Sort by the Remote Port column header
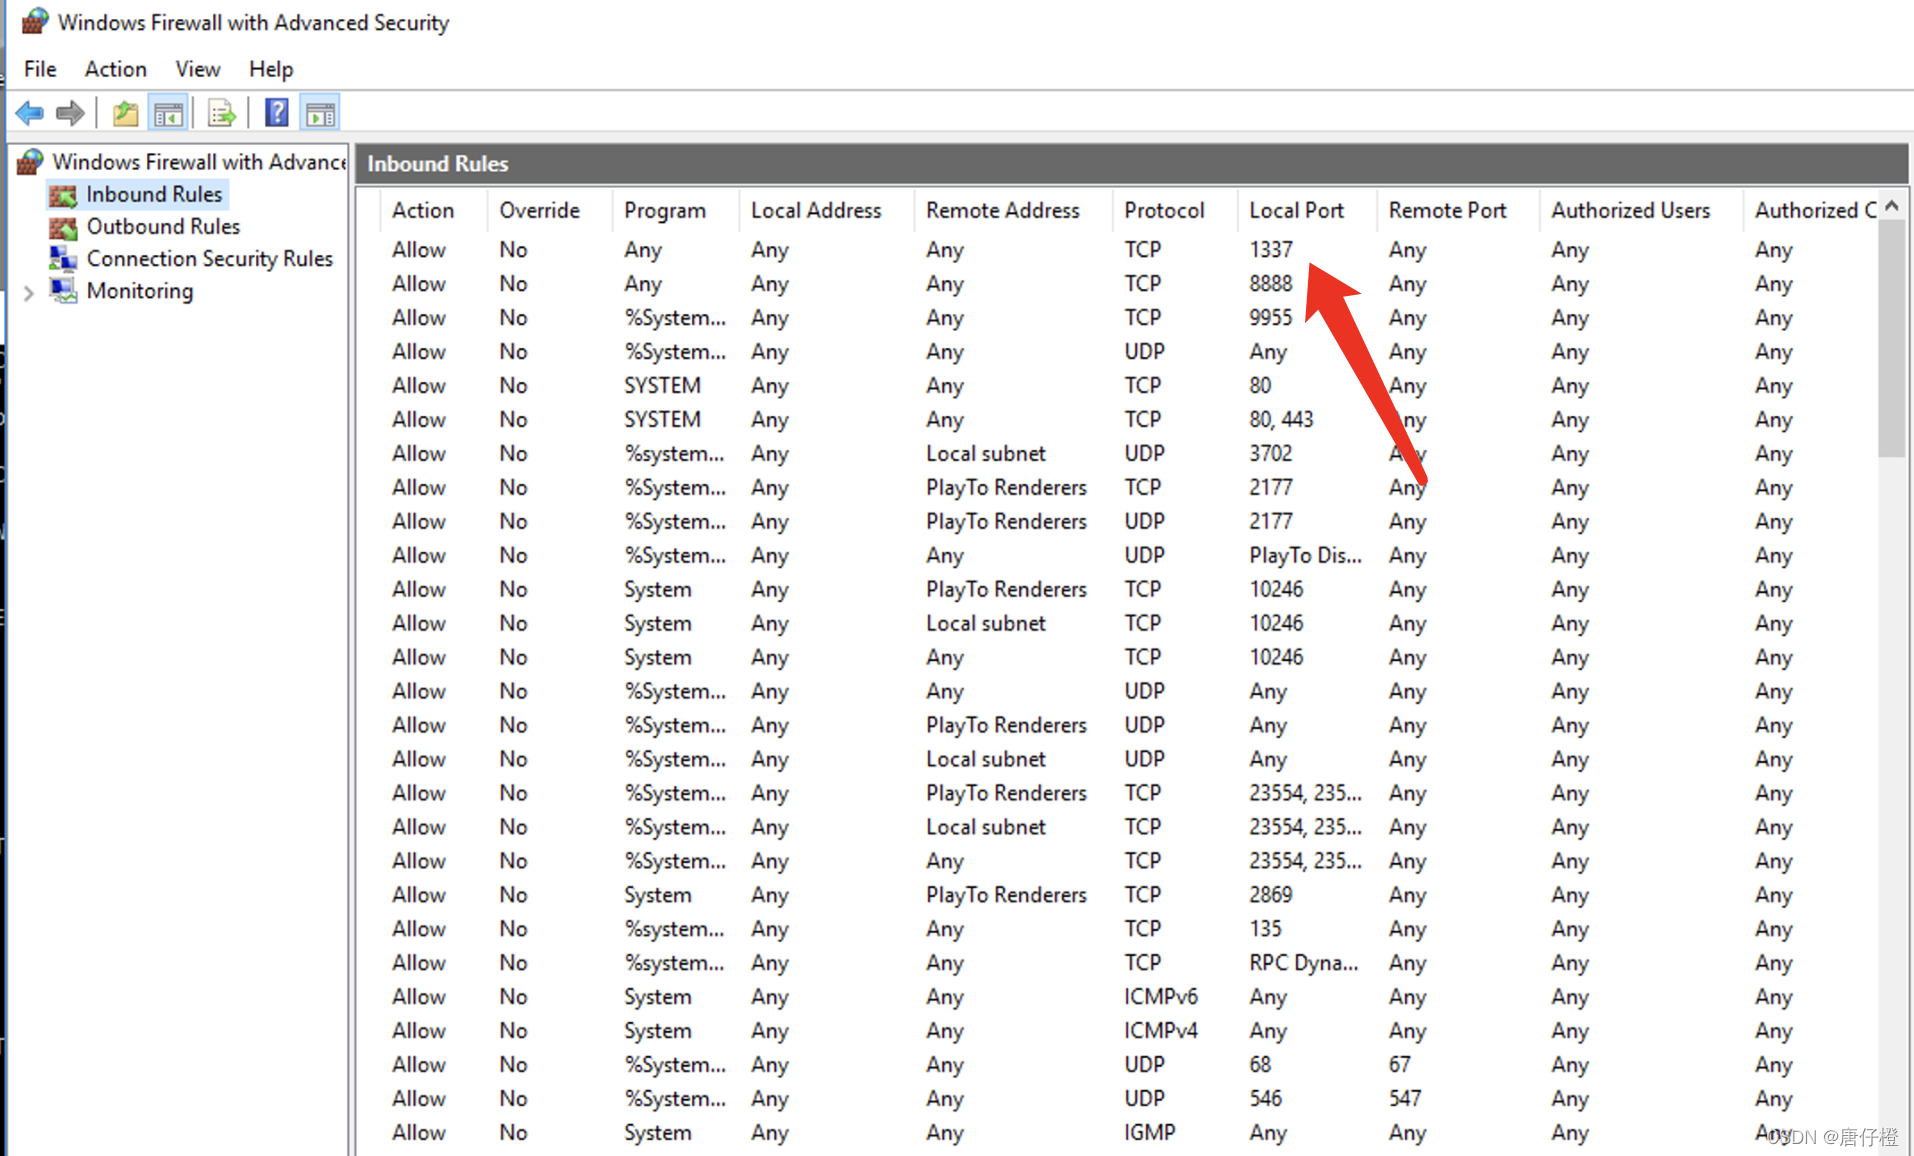This screenshot has height=1156, width=1914. pos(1447,210)
